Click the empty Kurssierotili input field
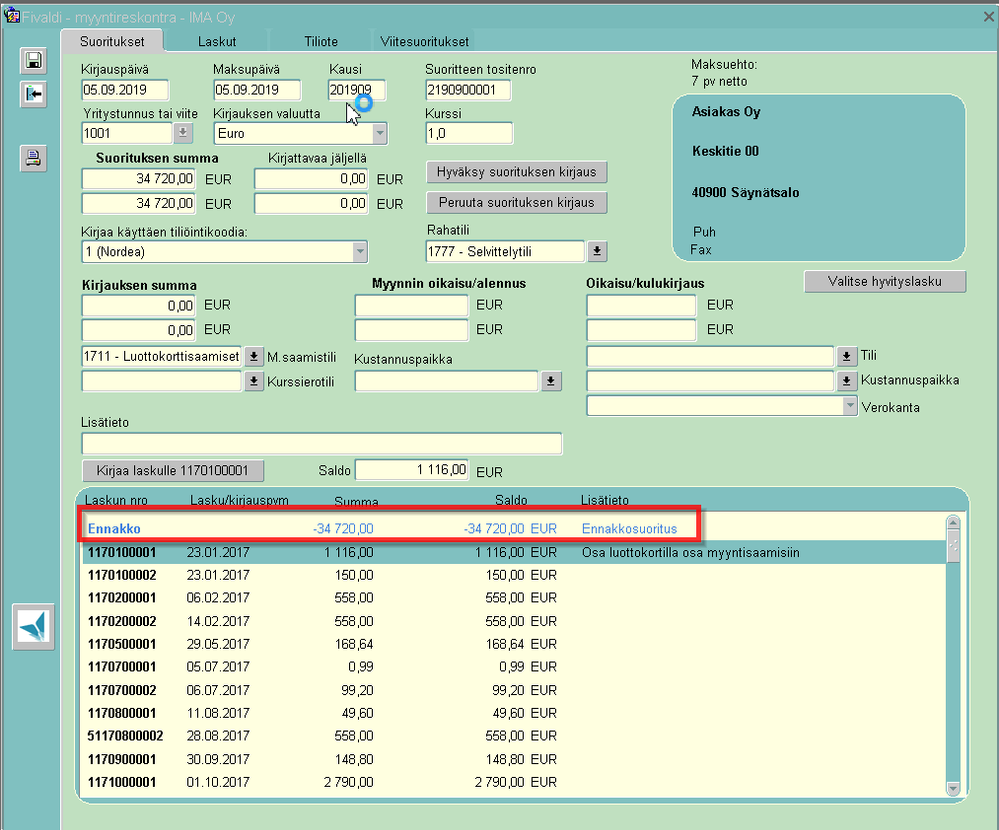Screen dimensions: 999x830 click(162, 382)
